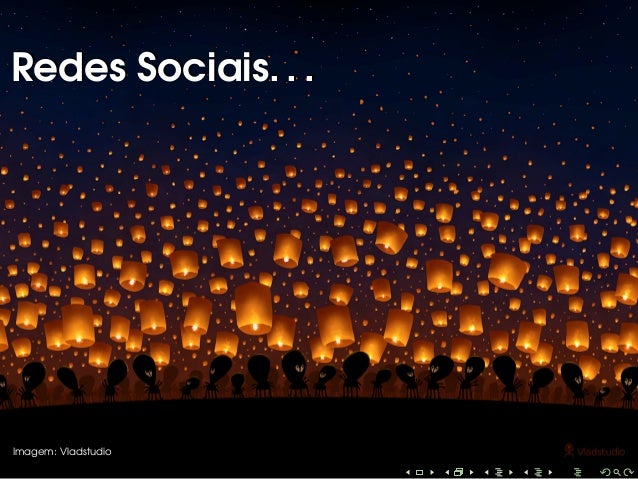Viewport: 638px width, 479px height.
Task: Click the stacked frames navigation icon
Action: click(x=459, y=472)
